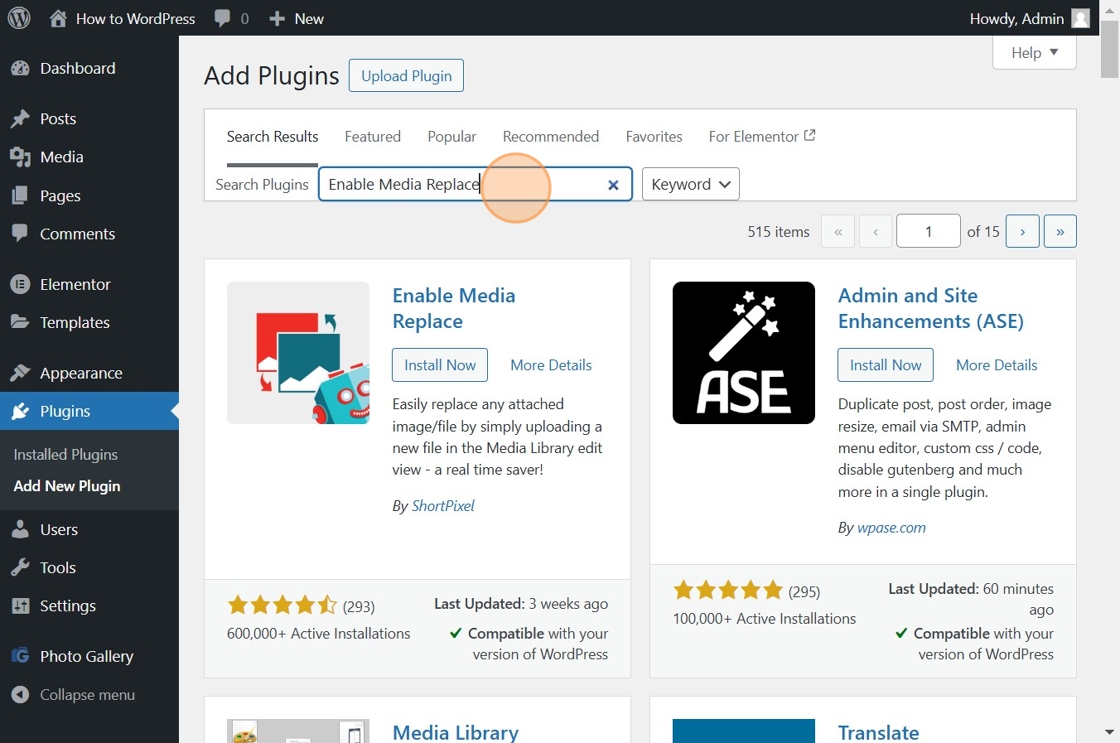This screenshot has height=743, width=1120.
Task: Click the plus New icon
Action: [x=277, y=19]
